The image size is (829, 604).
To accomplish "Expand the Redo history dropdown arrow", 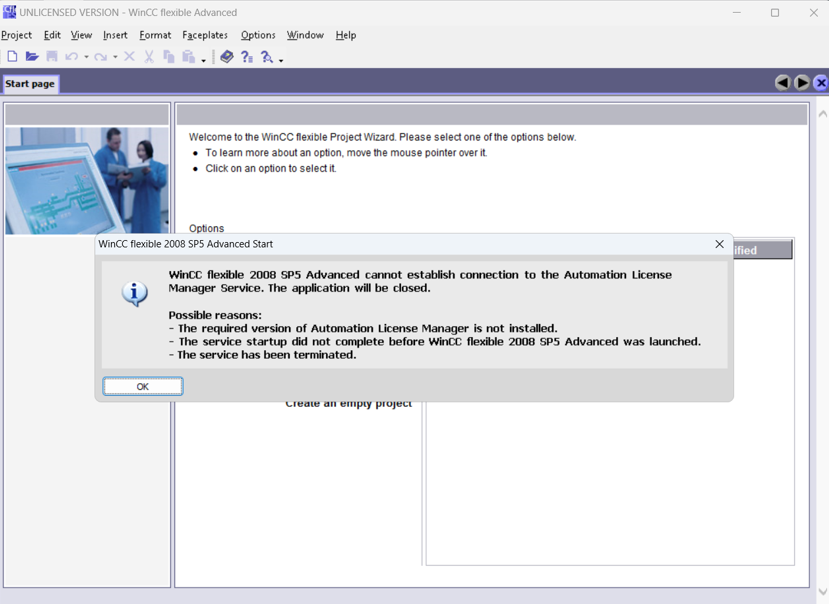I will (115, 58).
